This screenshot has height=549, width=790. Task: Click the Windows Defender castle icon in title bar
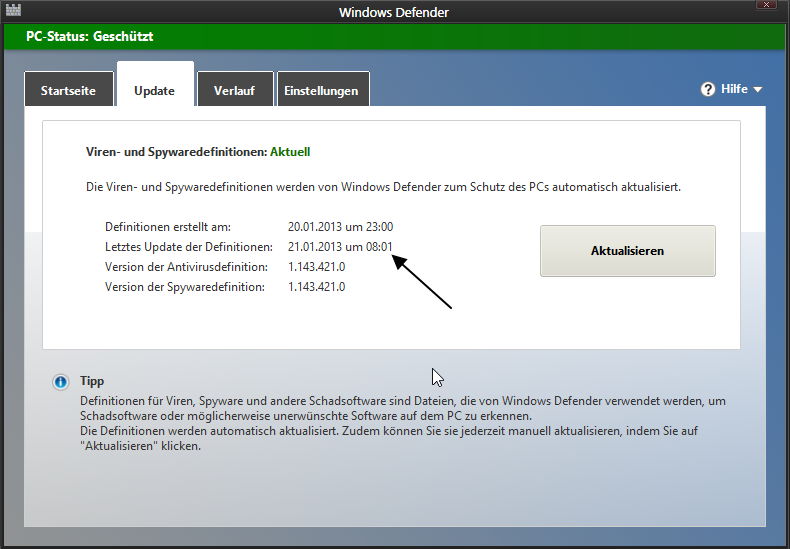point(14,10)
